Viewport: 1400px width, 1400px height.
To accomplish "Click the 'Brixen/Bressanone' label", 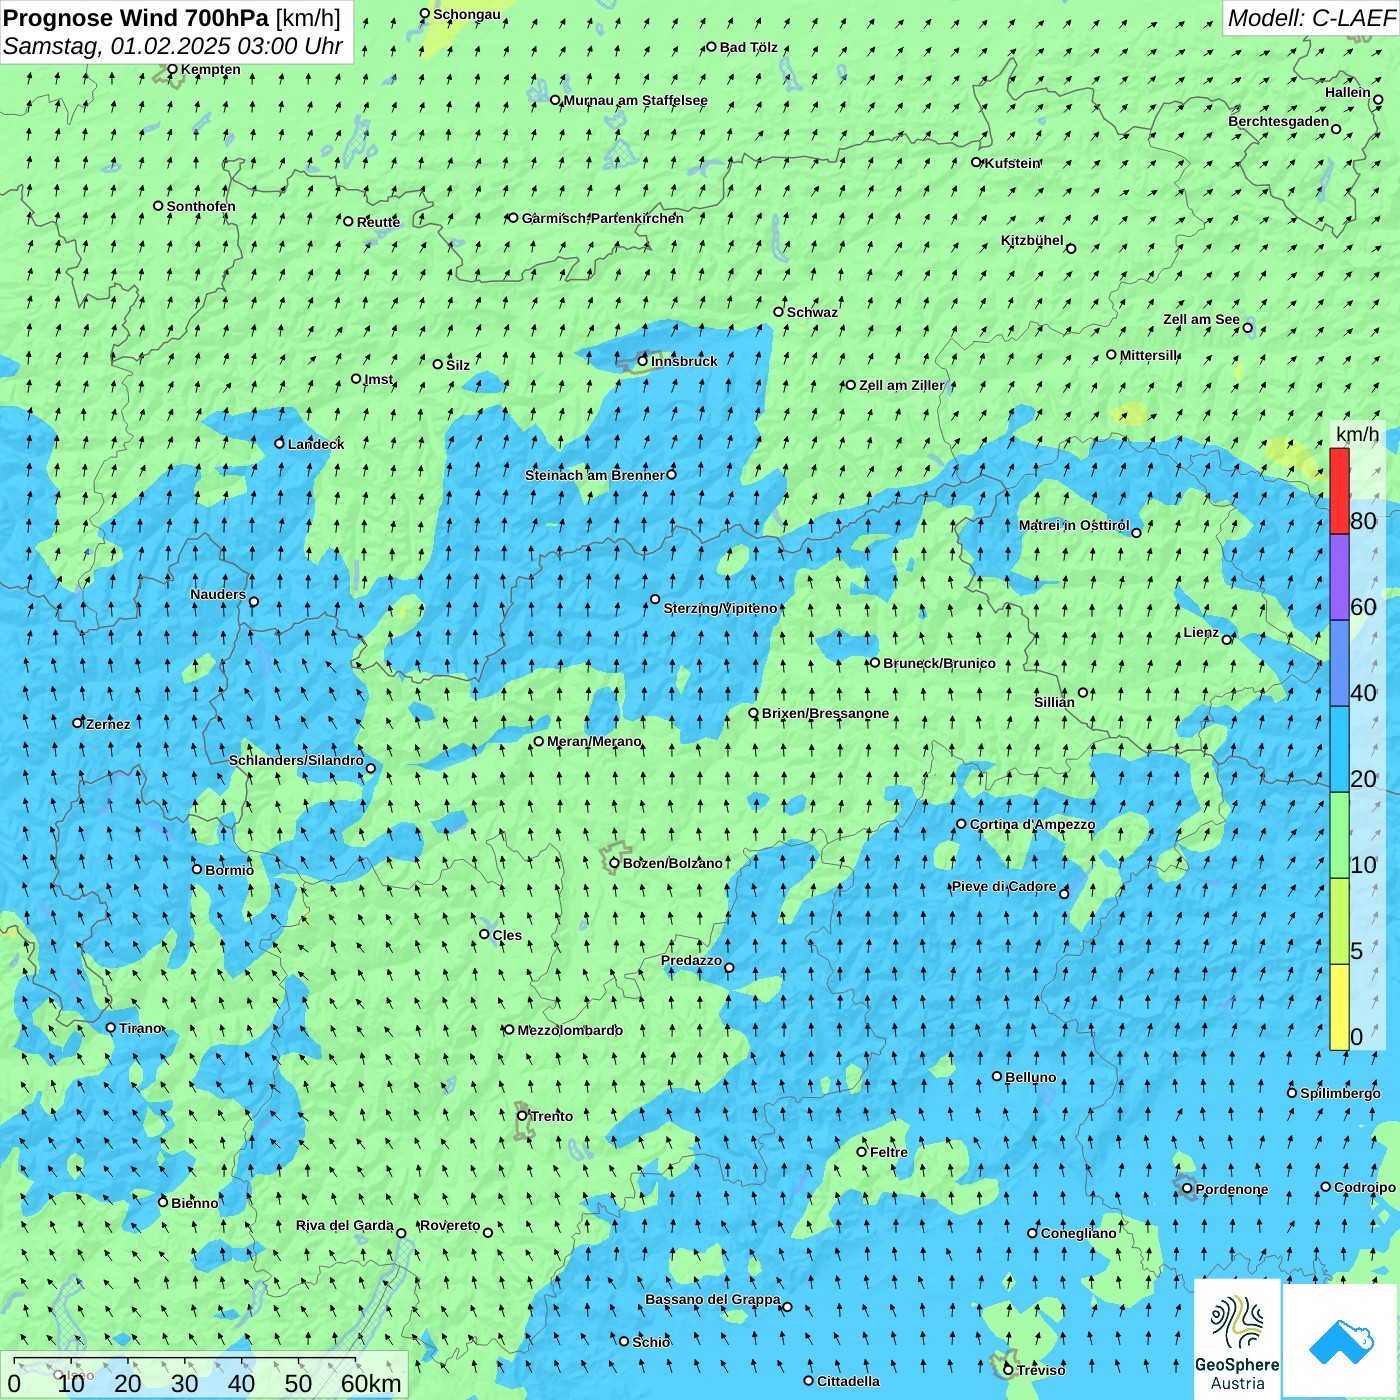I will (x=825, y=713).
